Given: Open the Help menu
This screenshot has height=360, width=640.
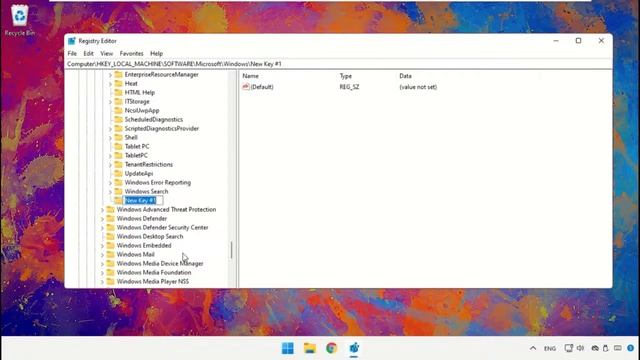Looking at the screenshot, I should tap(156, 53).
